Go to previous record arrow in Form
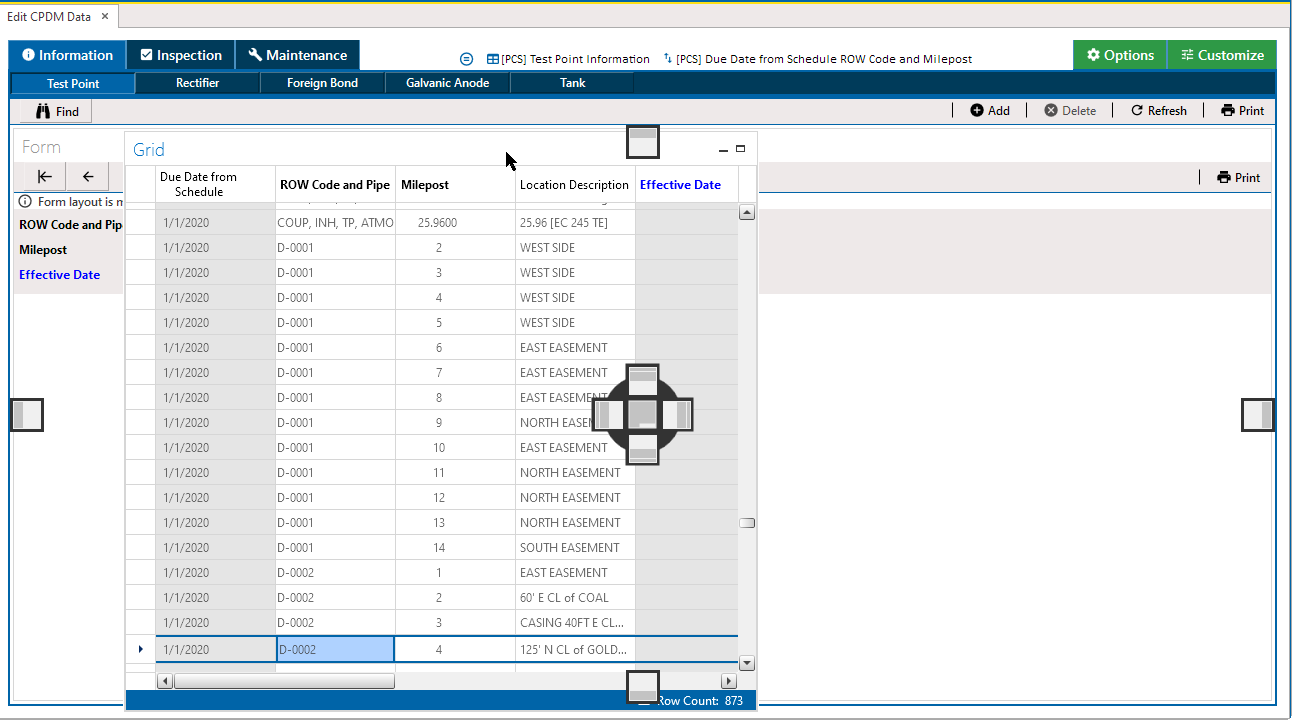Viewport: 1292px width, 720px height. 88,177
